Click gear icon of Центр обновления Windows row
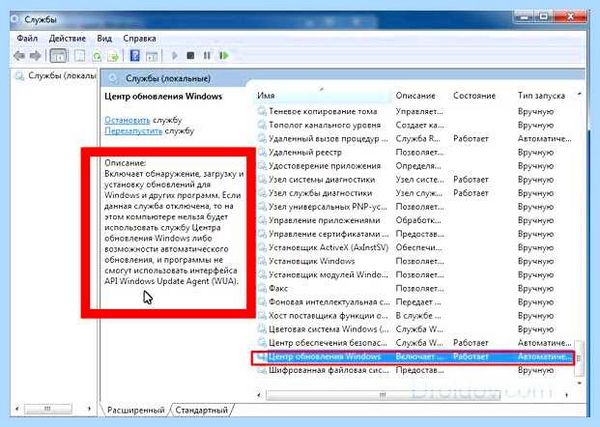 (262, 357)
